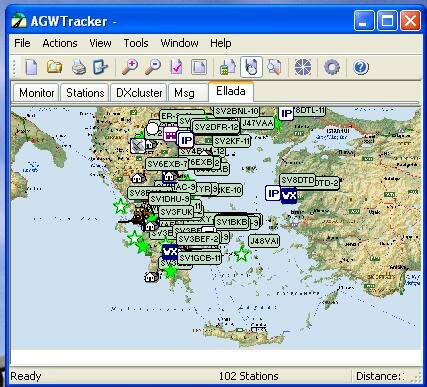Open the Tools menu
The width and height of the screenshot is (427, 387).
(x=136, y=43)
